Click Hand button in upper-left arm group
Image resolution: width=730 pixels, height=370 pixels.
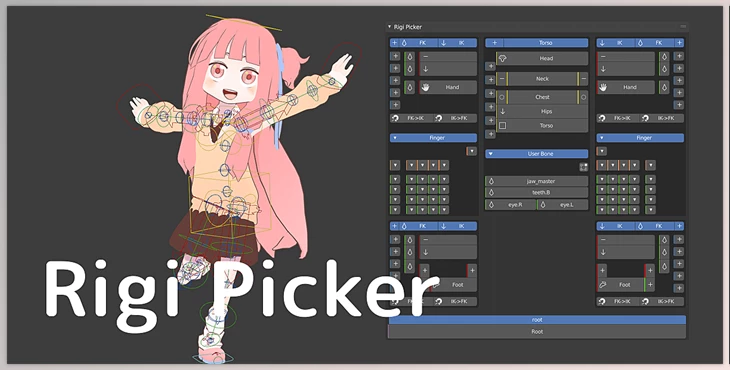[x=448, y=87]
